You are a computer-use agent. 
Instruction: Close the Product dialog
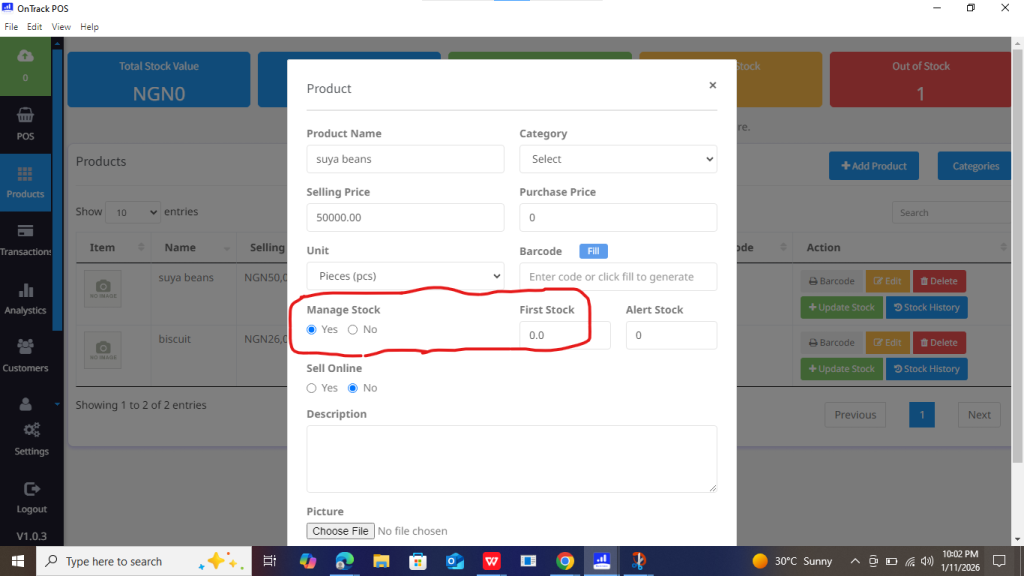pyautogui.click(x=712, y=86)
